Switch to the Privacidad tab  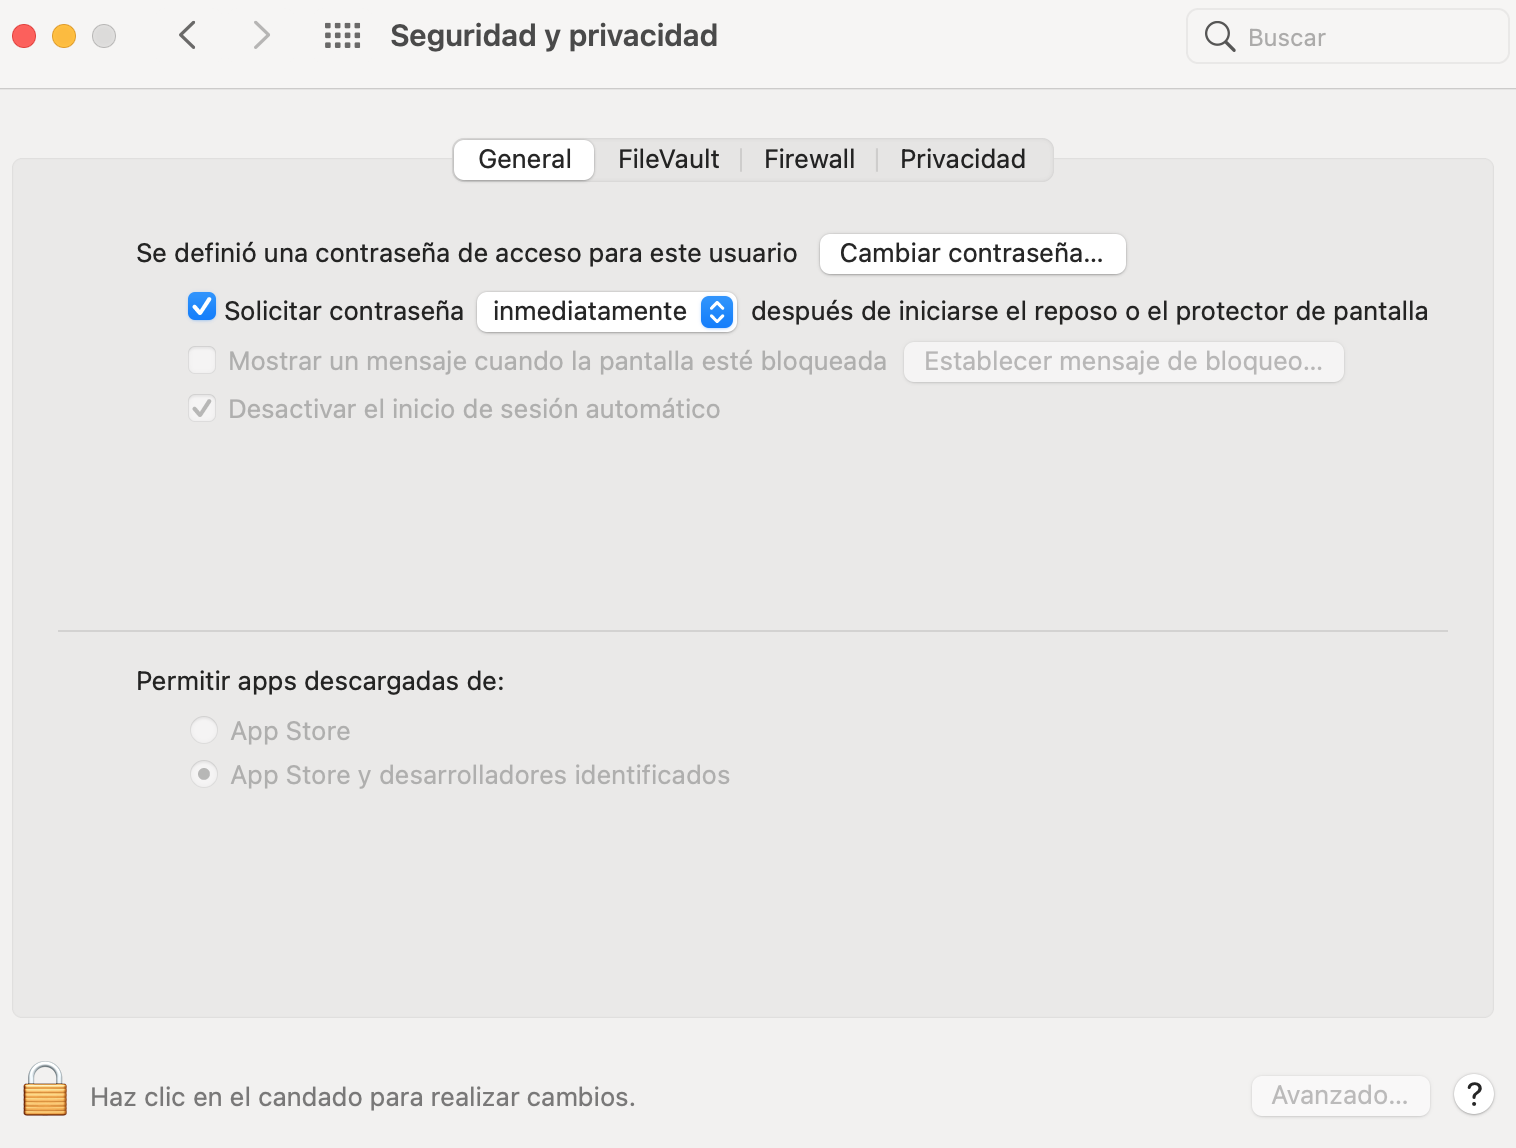(x=962, y=159)
